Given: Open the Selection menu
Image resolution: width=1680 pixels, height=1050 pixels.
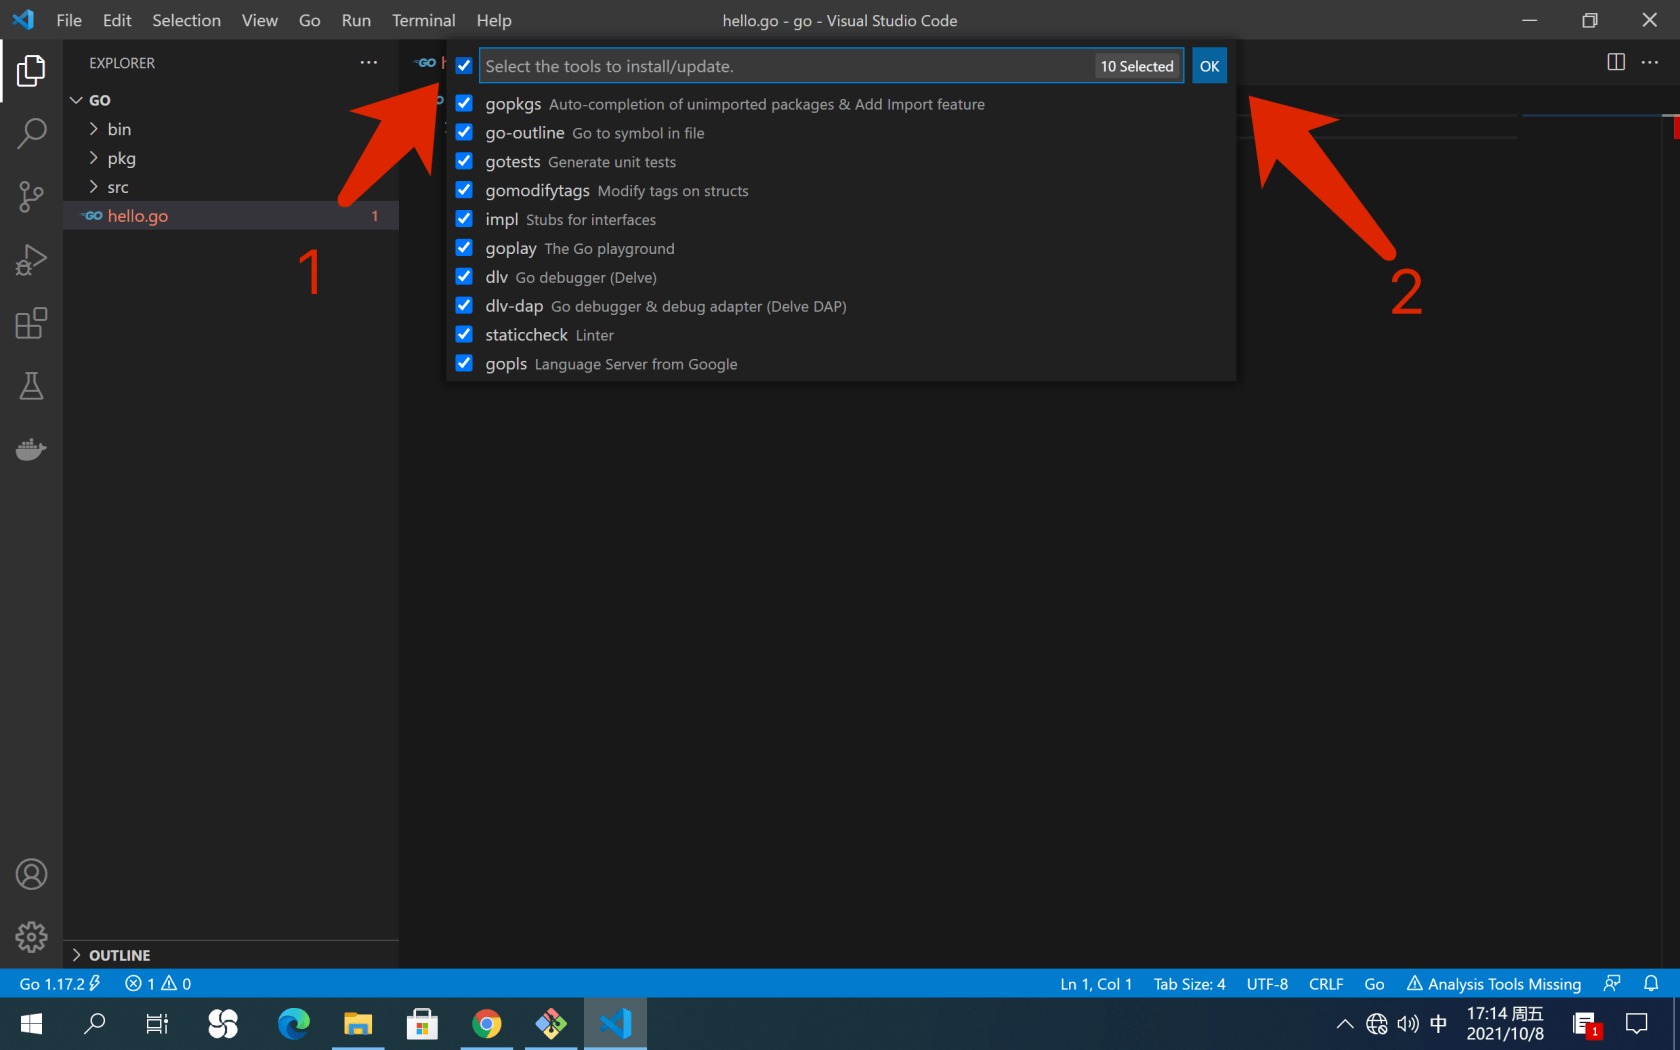Looking at the screenshot, I should [186, 20].
